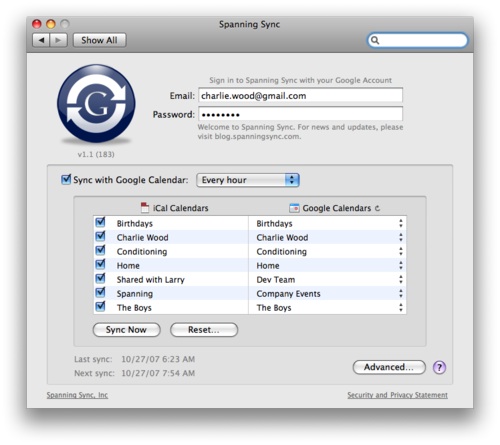This screenshot has height=445, width=500.
Task: Open Home Google calendar mapping popup
Action: tap(401, 265)
